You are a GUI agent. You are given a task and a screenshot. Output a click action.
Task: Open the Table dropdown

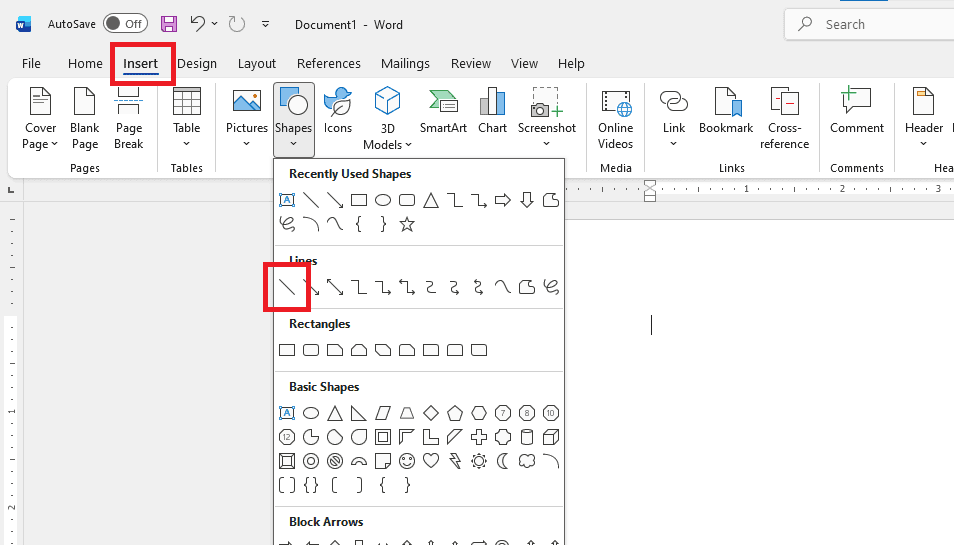[x=187, y=119]
